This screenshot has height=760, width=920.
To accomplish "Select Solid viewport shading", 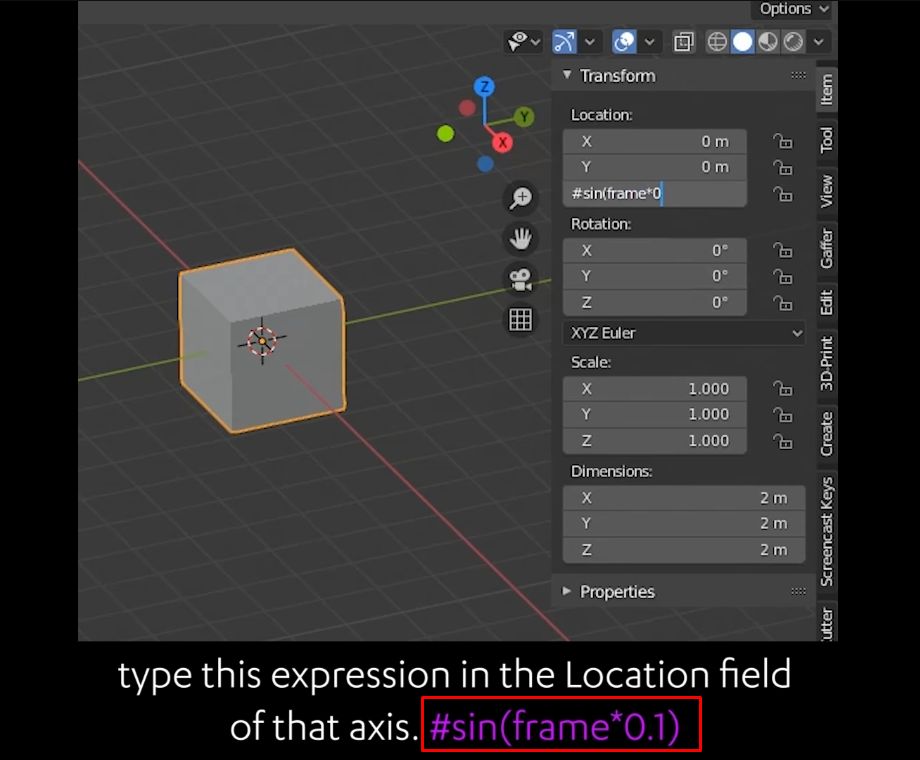I will (742, 42).
